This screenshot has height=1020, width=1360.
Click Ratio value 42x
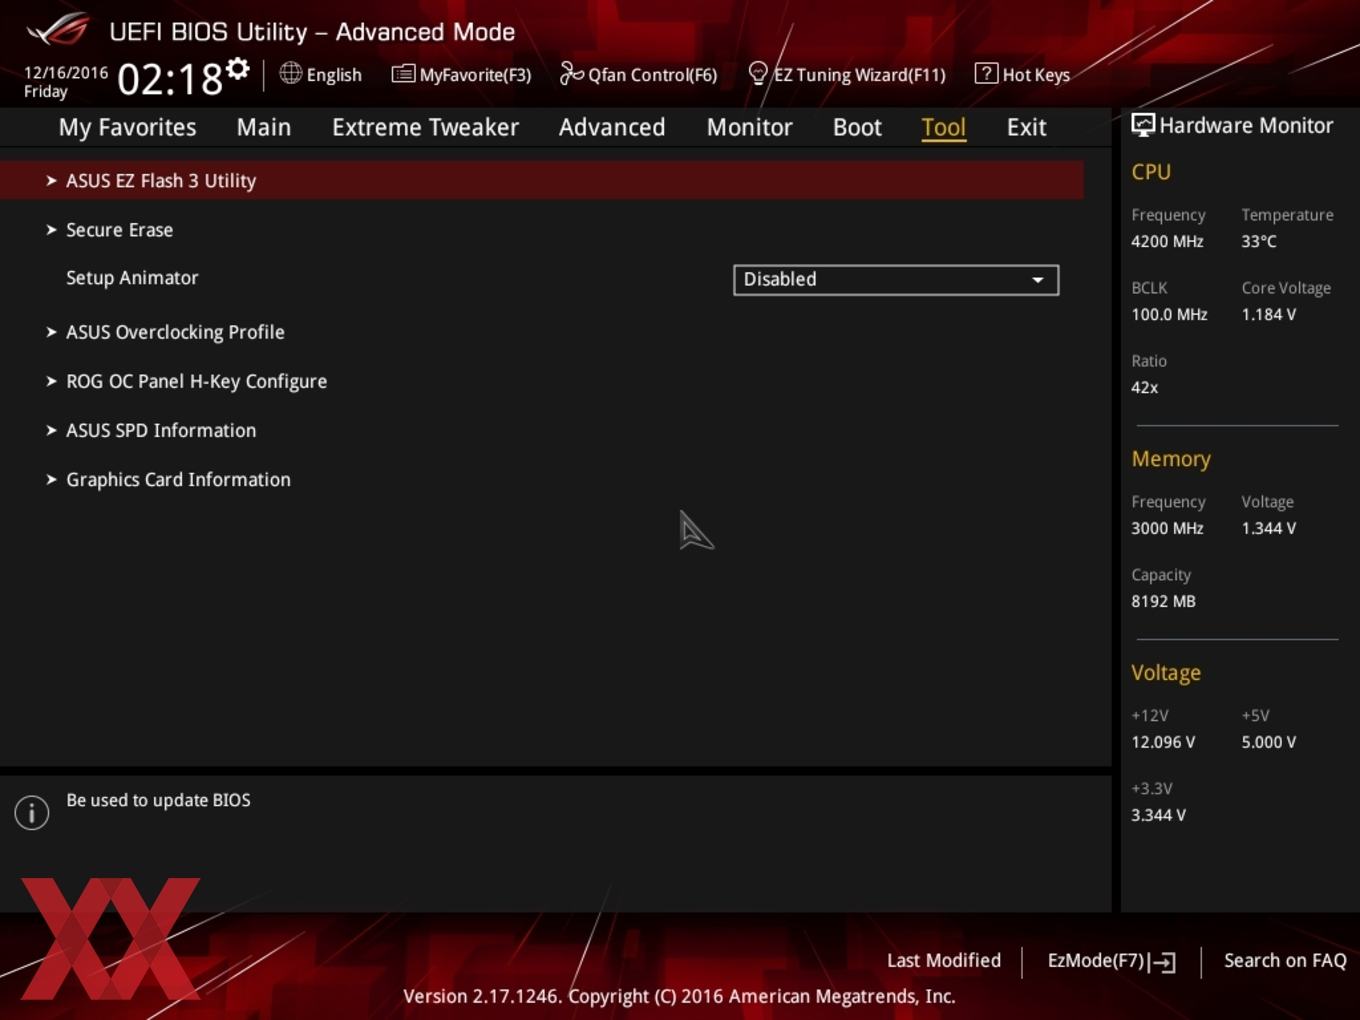click(1144, 387)
